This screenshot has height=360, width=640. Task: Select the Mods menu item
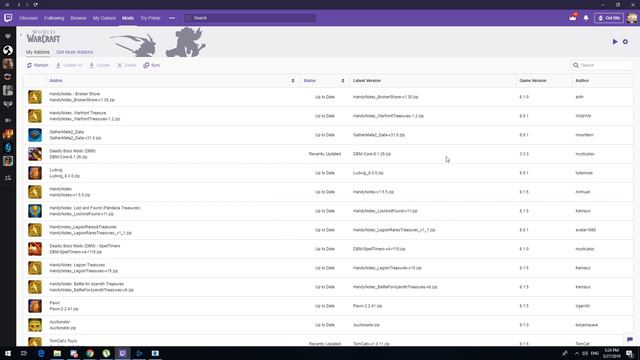128,18
